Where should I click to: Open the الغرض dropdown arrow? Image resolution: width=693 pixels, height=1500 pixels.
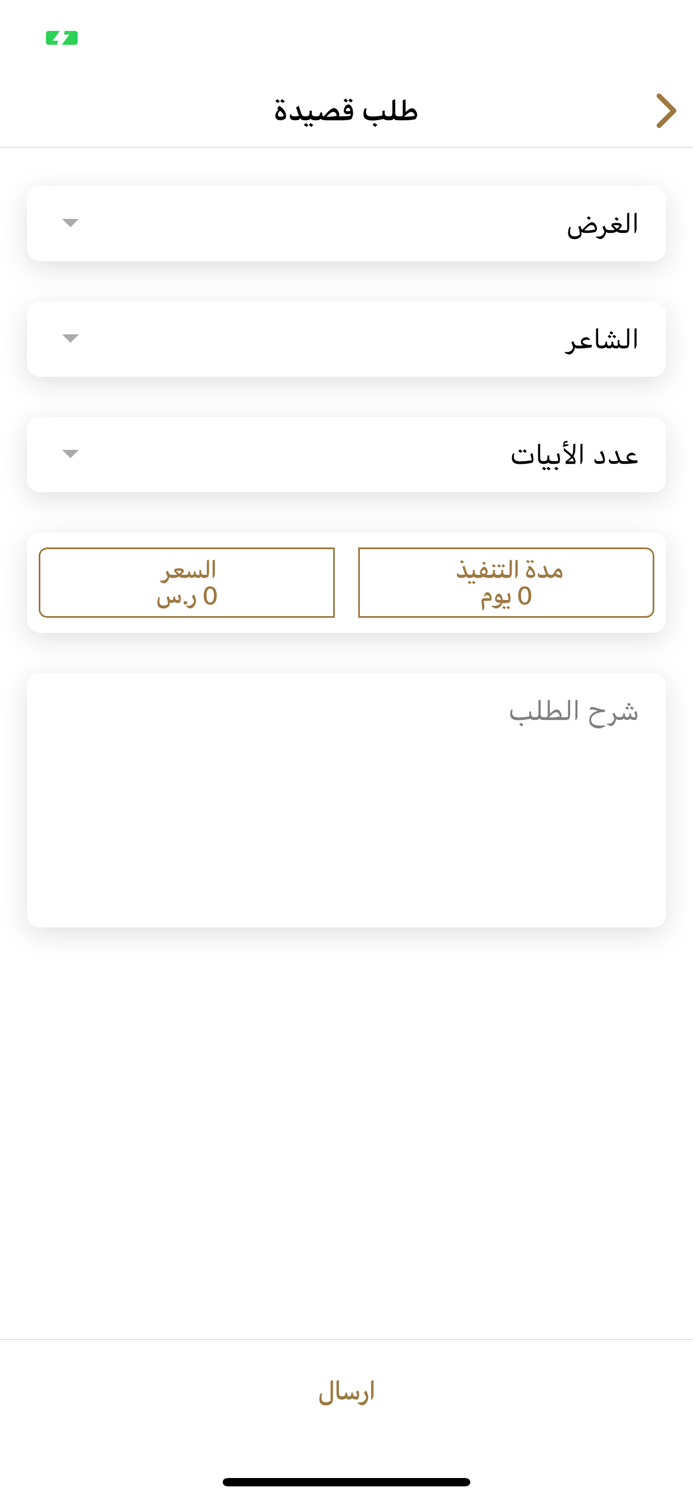(x=69, y=223)
